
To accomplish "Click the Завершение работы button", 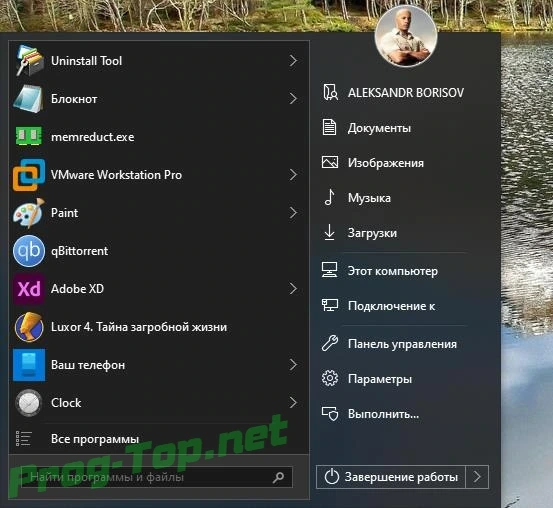I will pyautogui.click(x=391, y=477).
